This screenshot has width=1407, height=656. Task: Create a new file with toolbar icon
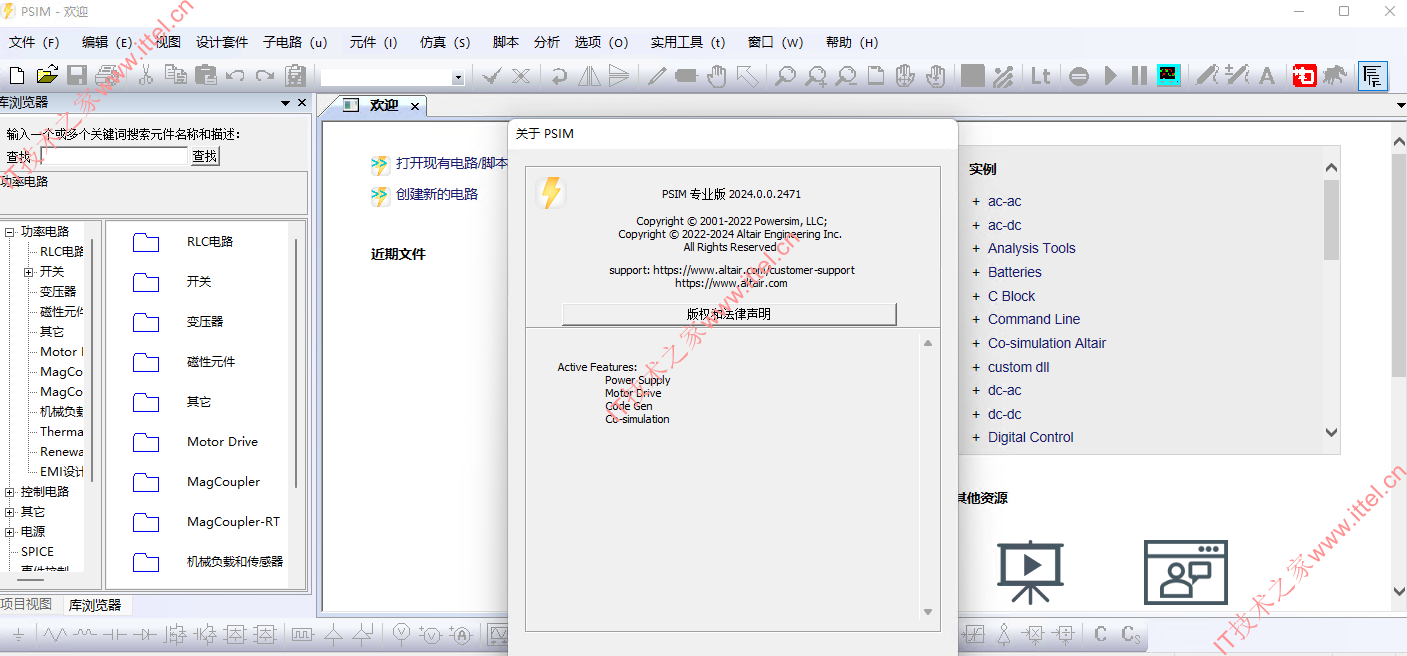pos(16,76)
